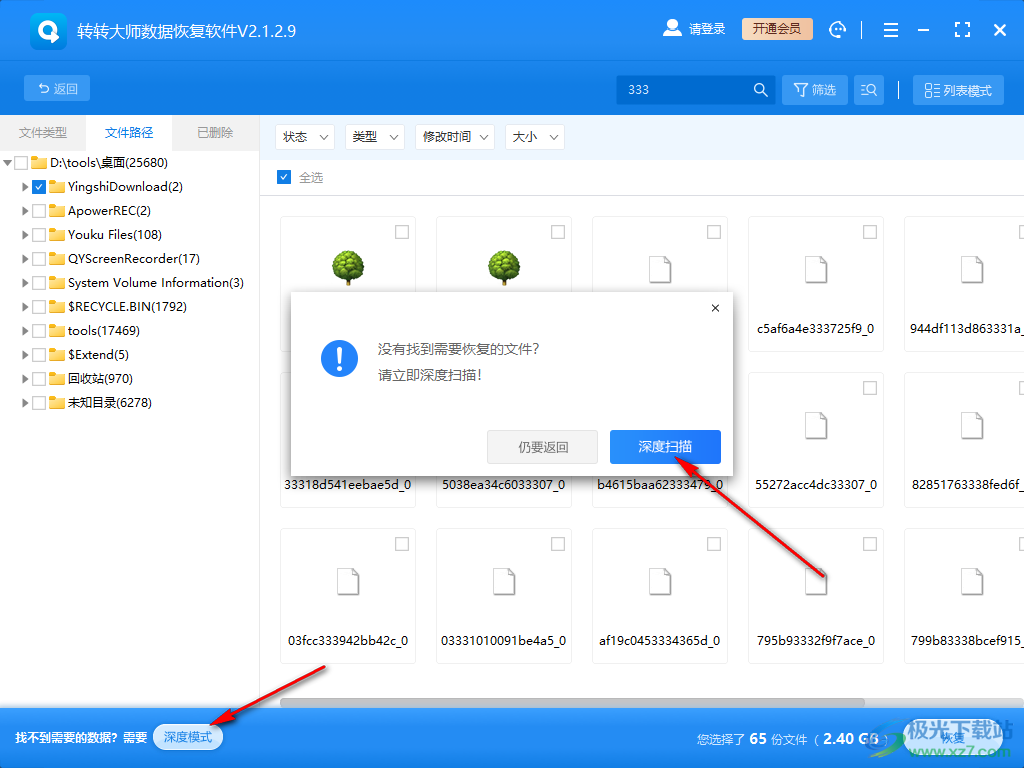Open the 大小 filter dropdown

[535, 137]
